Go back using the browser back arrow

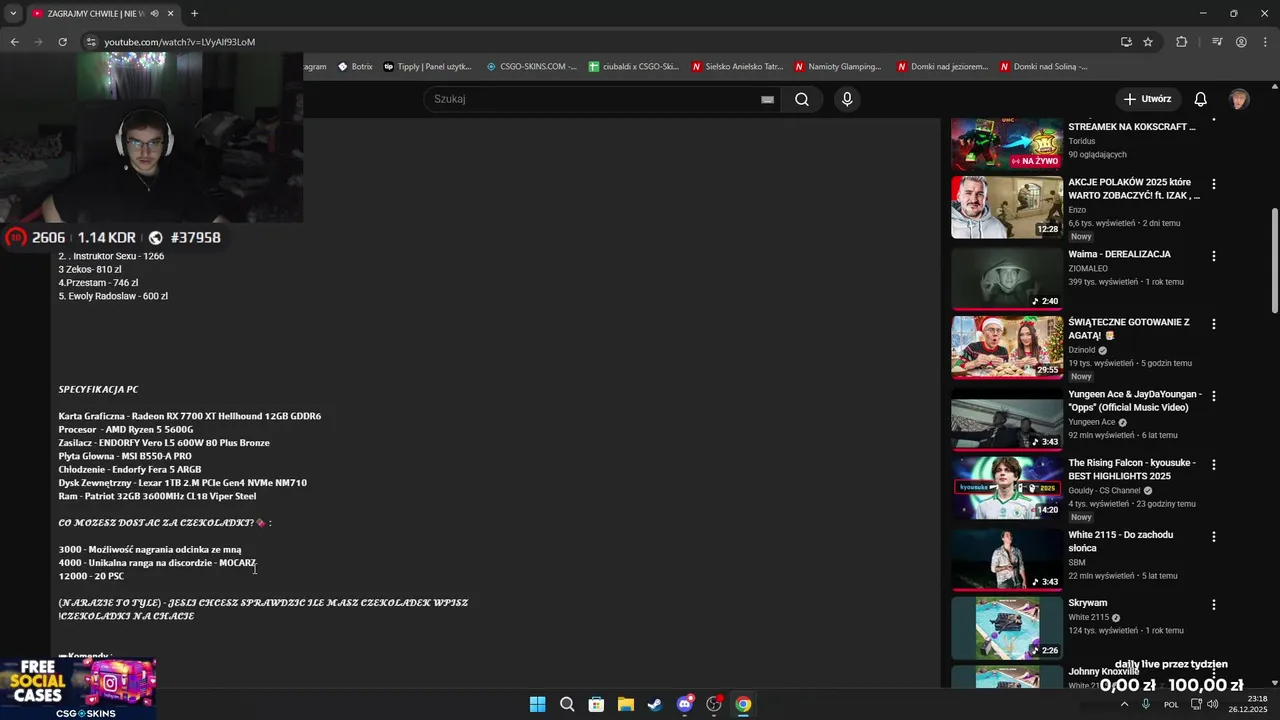(x=15, y=42)
